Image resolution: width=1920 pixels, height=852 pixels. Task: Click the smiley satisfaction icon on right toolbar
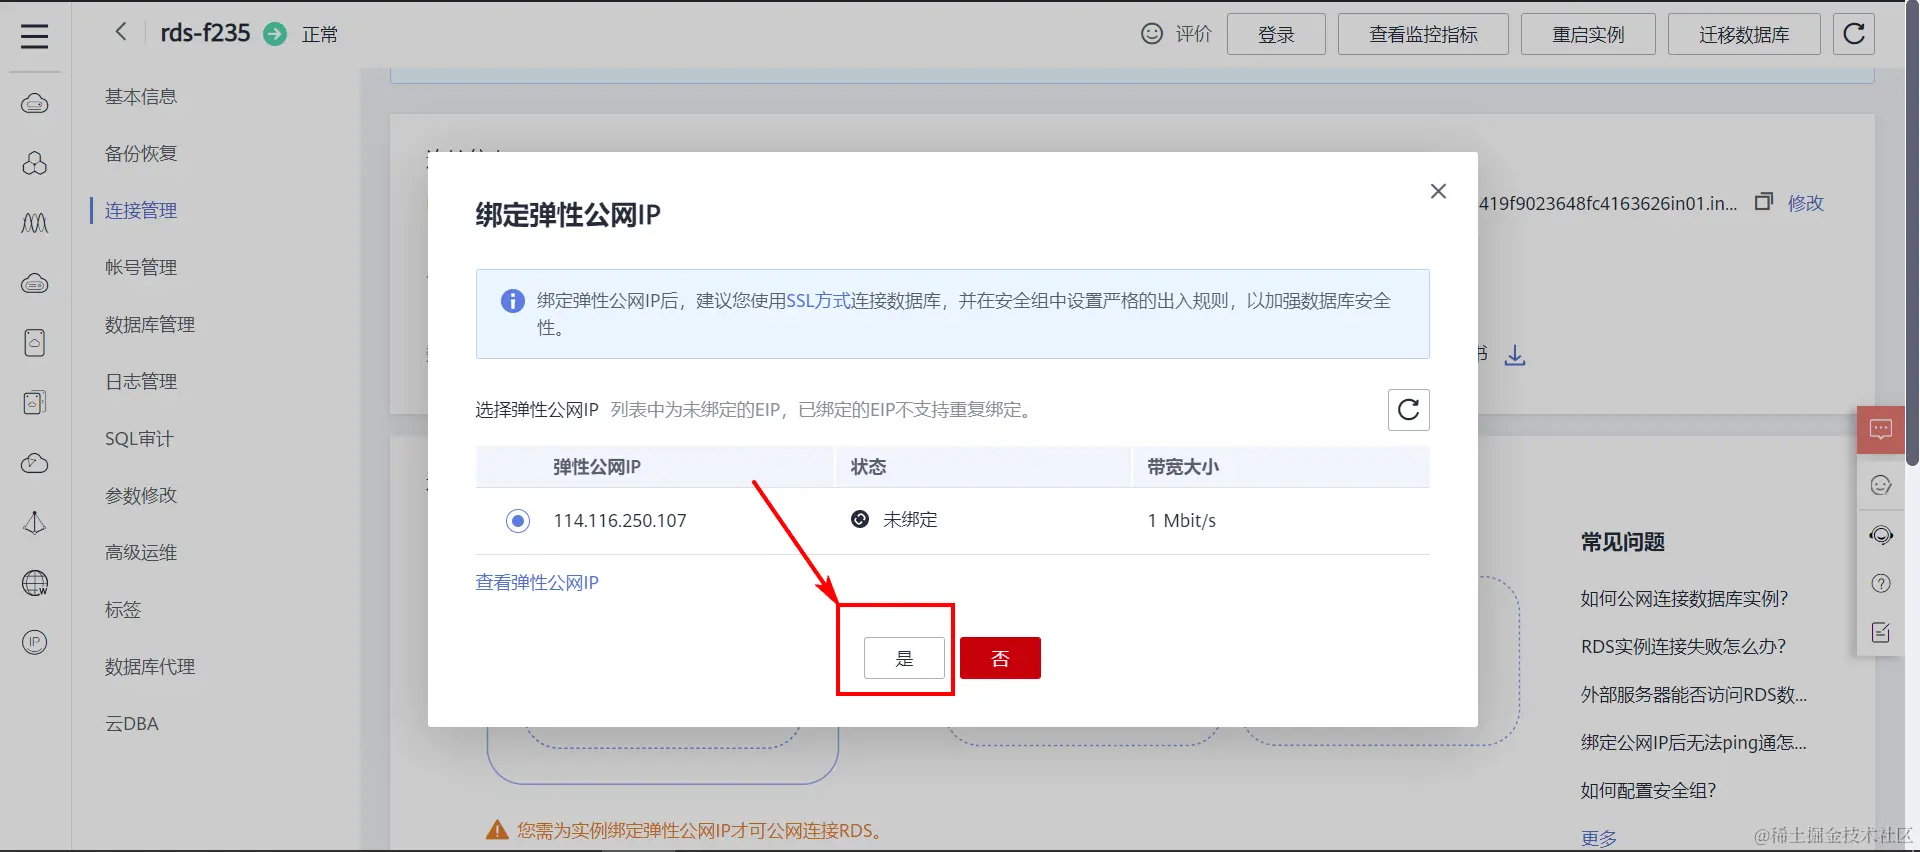1881,485
